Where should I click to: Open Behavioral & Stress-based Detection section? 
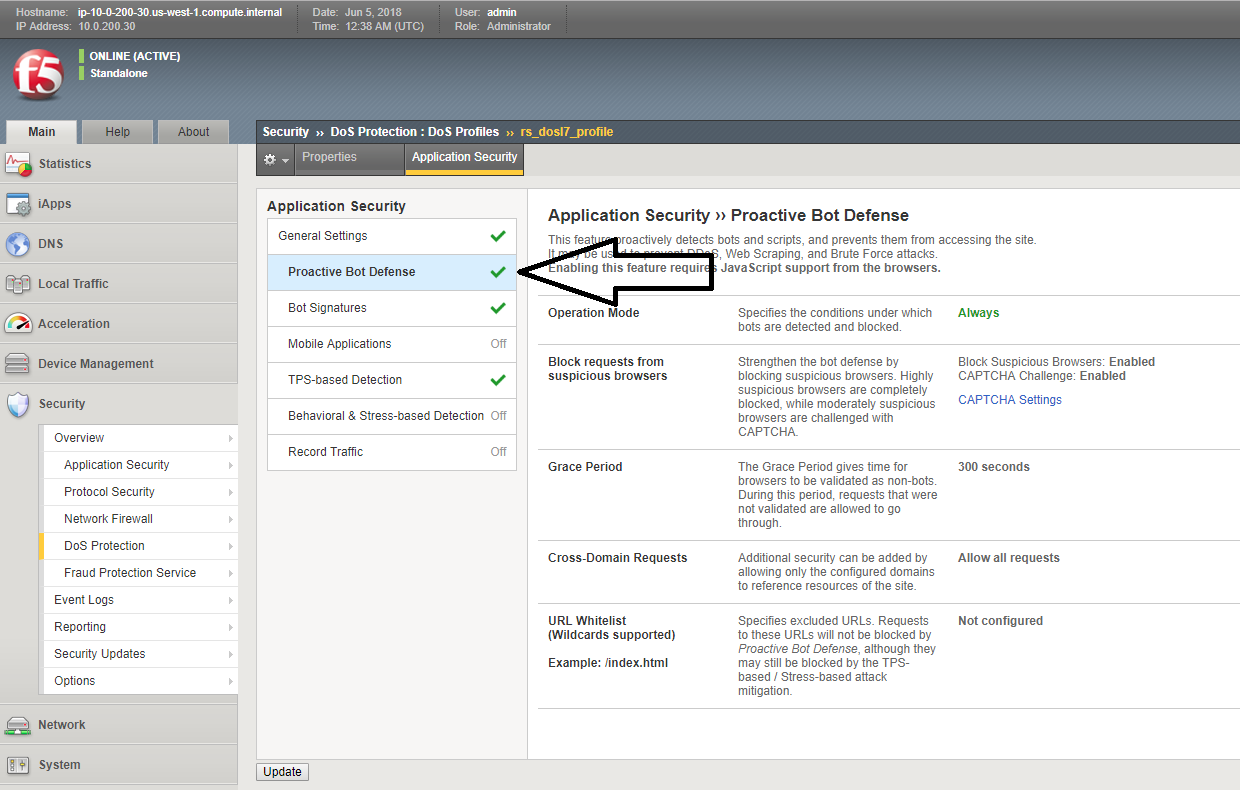[x=392, y=416]
